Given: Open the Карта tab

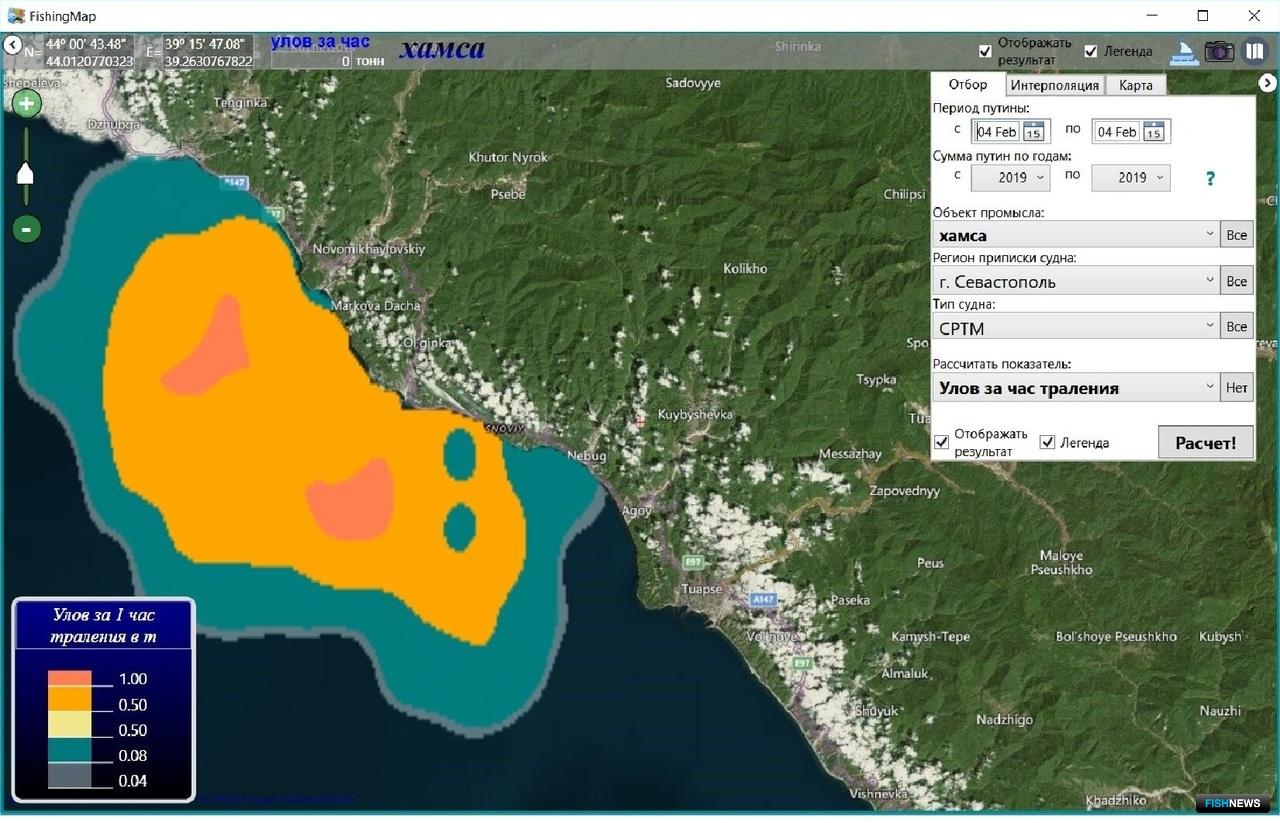Looking at the screenshot, I should pyautogui.click(x=1136, y=85).
